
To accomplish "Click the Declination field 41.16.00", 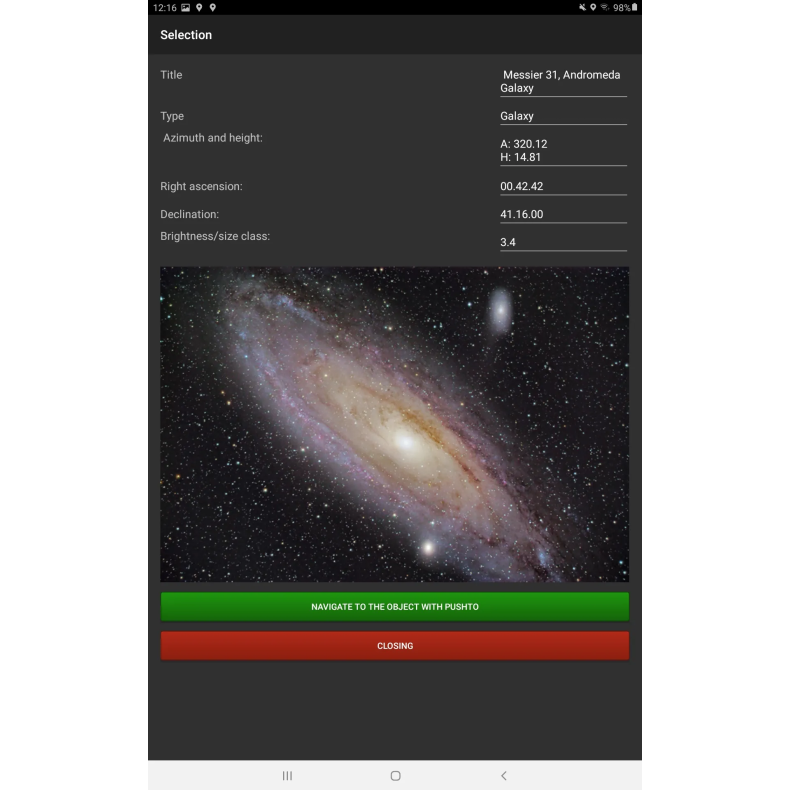I will pos(563,214).
